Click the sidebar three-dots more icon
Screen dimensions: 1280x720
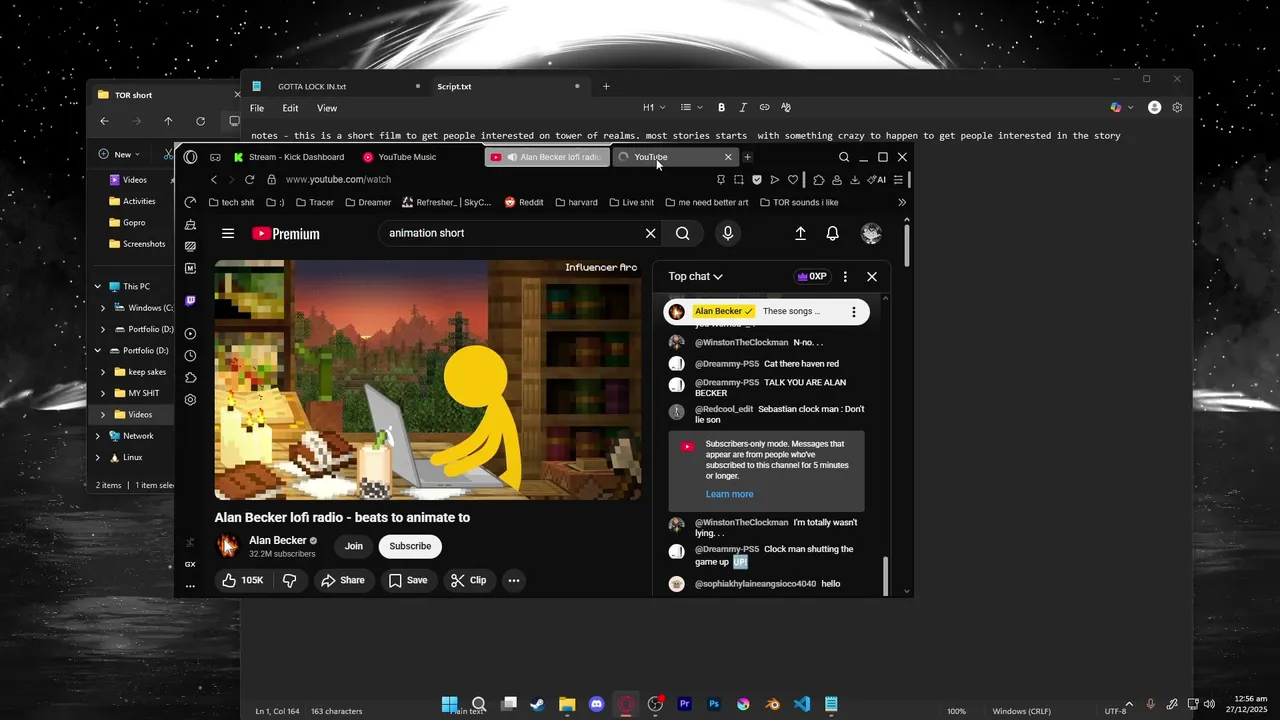point(190,586)
